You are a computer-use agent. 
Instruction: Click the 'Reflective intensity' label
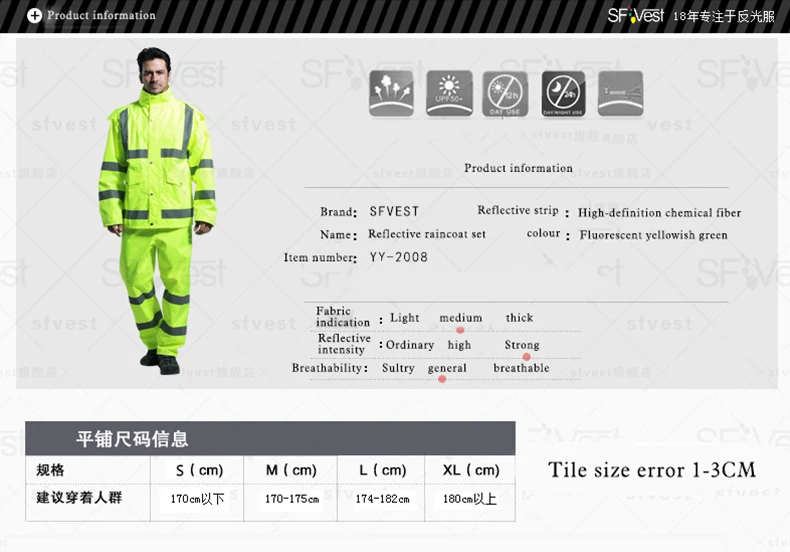tap(344, 343)
